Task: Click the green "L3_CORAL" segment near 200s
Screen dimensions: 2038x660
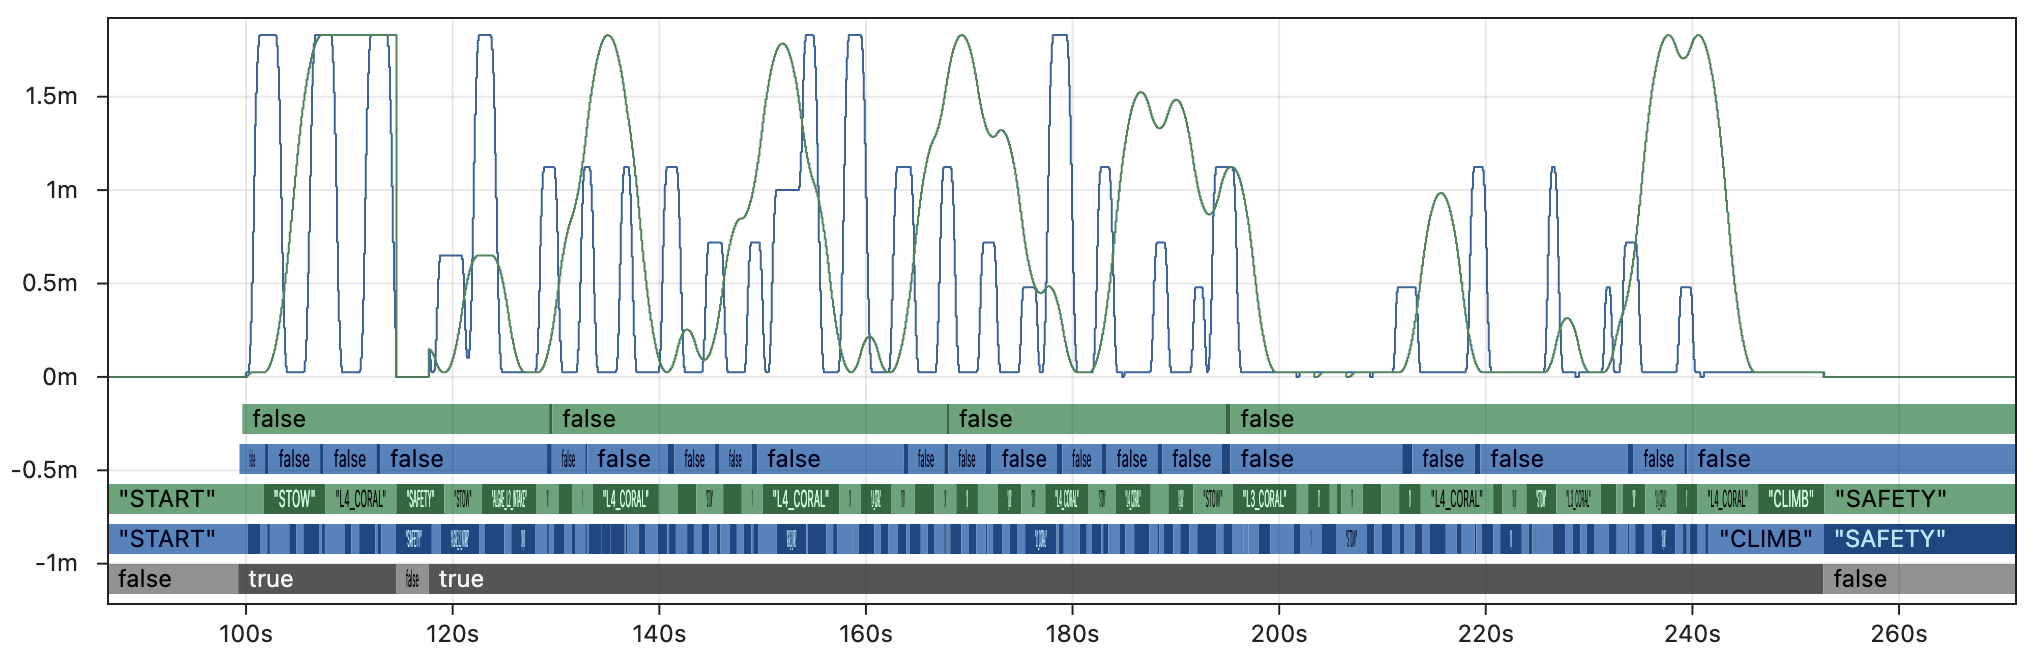Action: tap(1264, 499)
